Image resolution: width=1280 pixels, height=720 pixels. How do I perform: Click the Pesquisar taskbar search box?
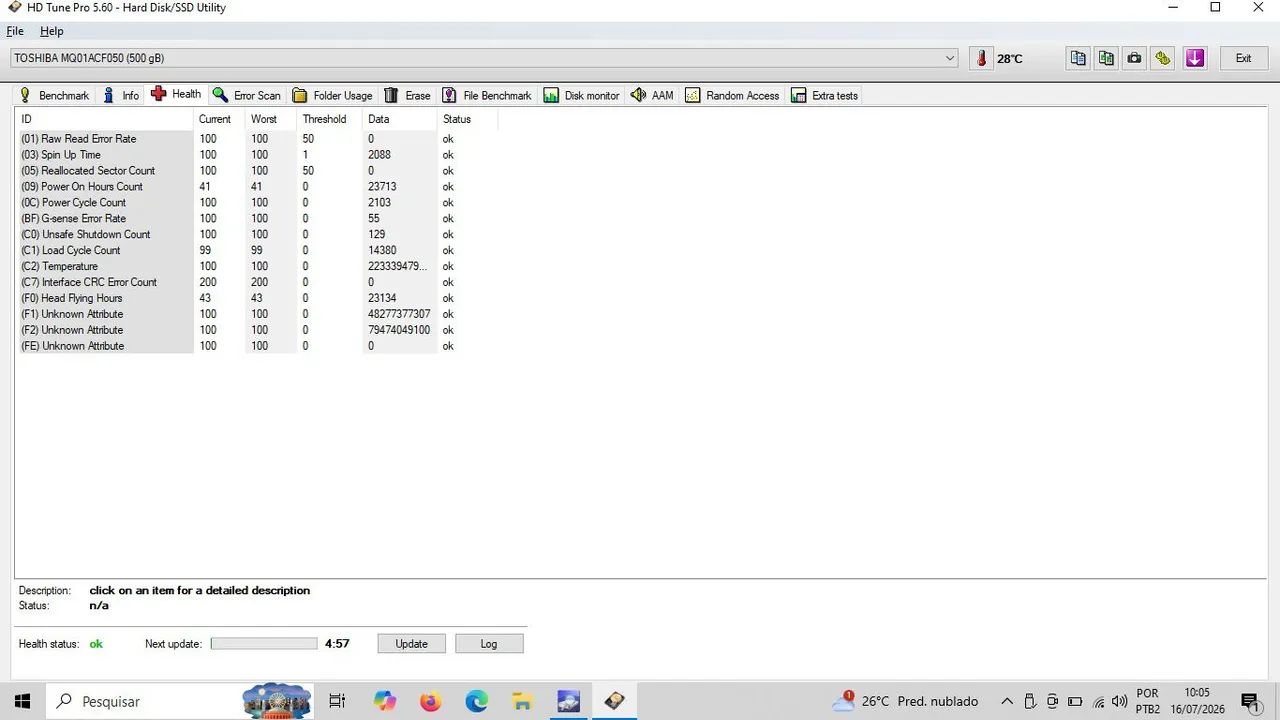point(180,701)
